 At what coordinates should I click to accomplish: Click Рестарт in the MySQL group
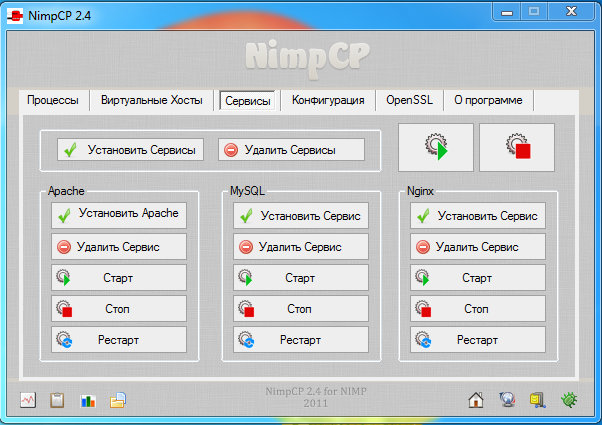(x=301, y=340)
